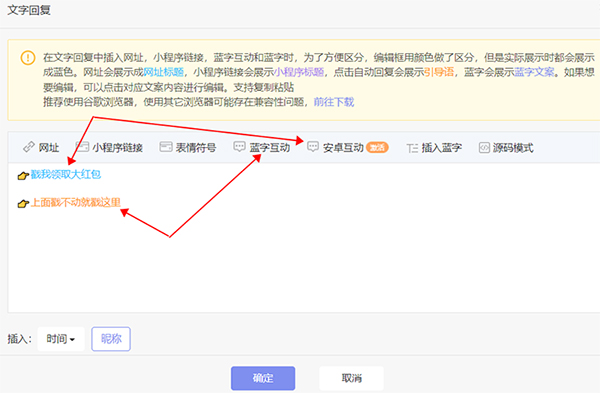
Task: Open the 前往下载 download link
Action: coord(334,102)
